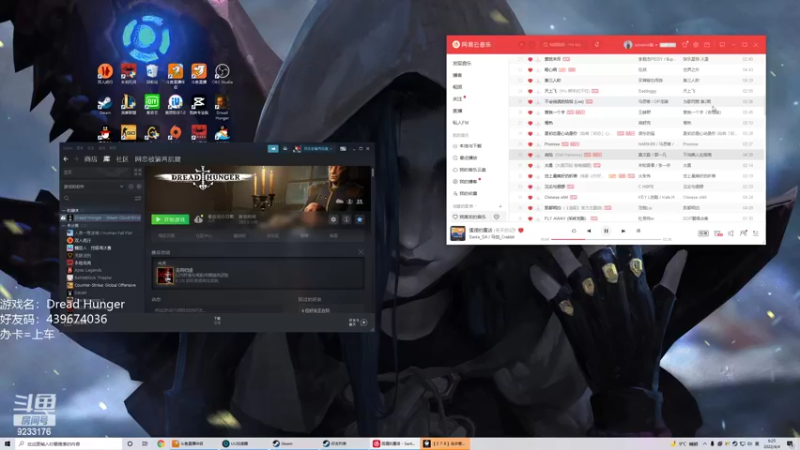
Task: Add a new playlist with the plus icon
Action: pos(501,206)
